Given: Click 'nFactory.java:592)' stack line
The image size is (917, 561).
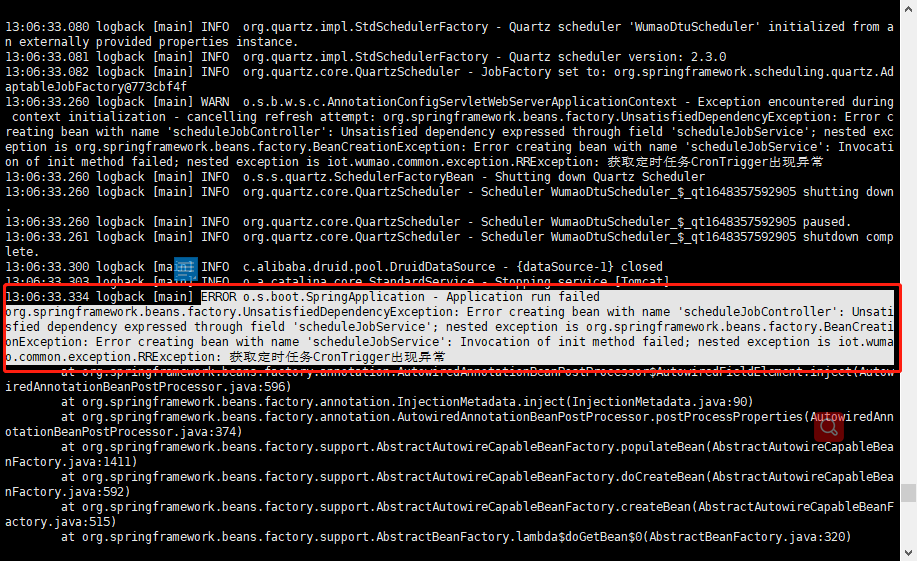Looking at the screenshot, I should (x=68, y=492).
